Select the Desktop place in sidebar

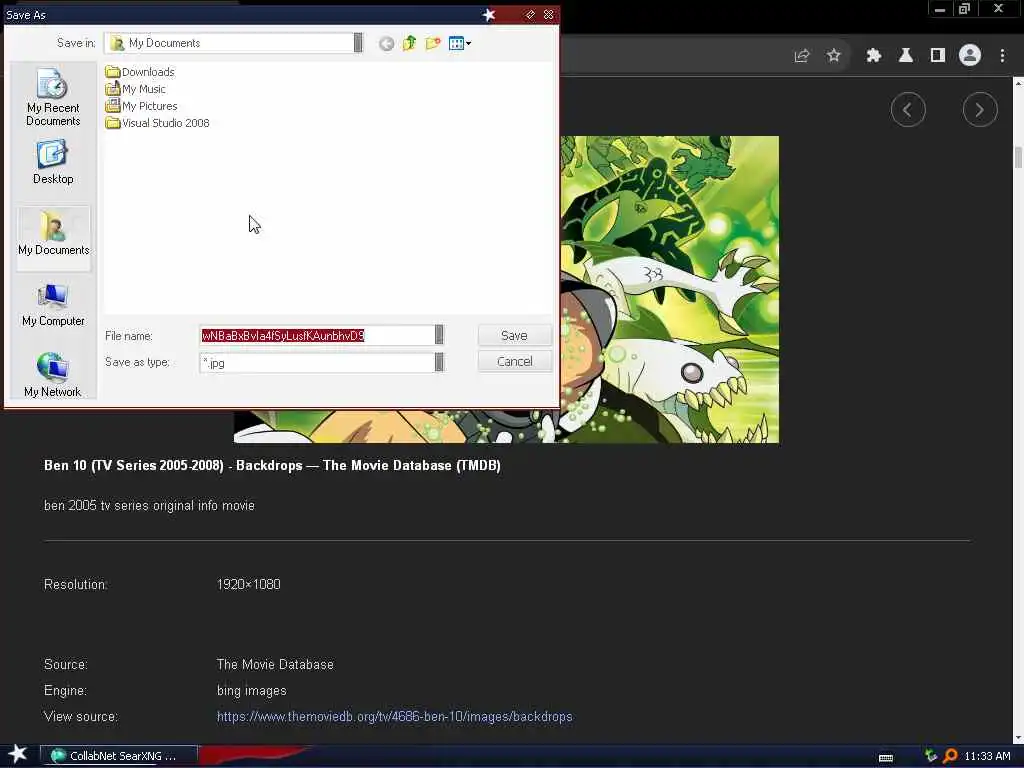coord(53,163)
